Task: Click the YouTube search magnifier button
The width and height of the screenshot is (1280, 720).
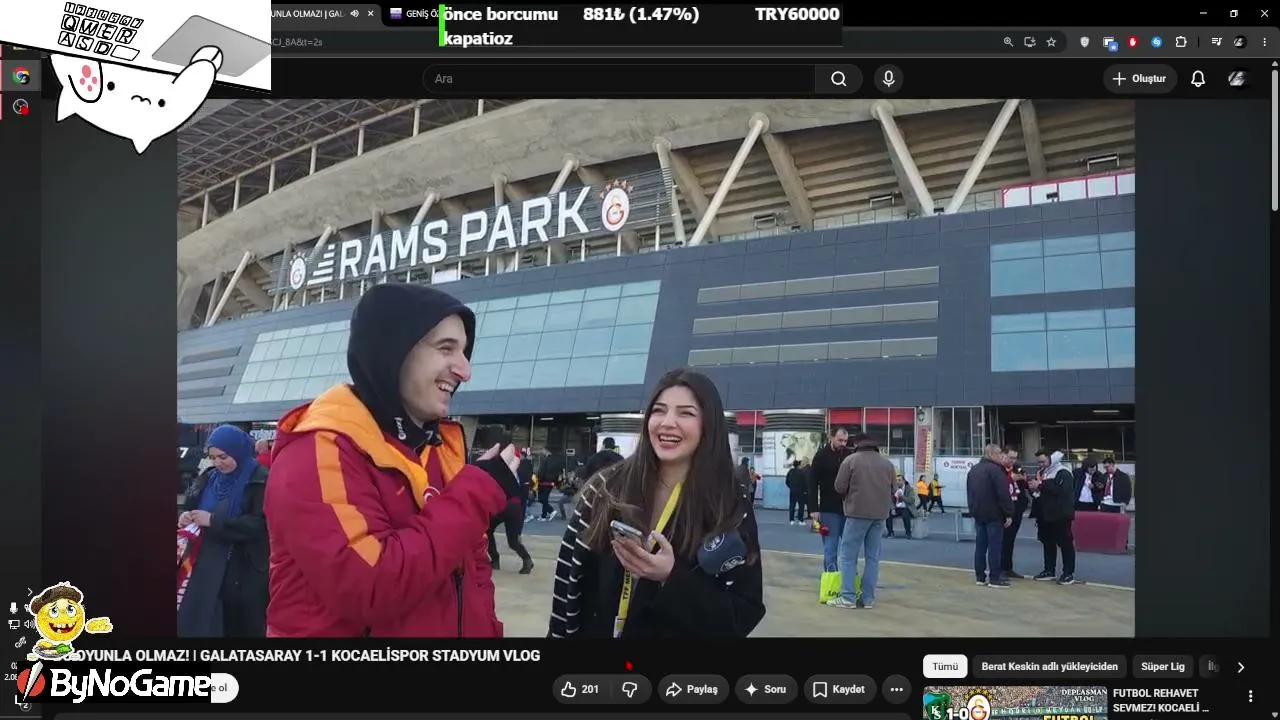Action: tap(838, 79)
